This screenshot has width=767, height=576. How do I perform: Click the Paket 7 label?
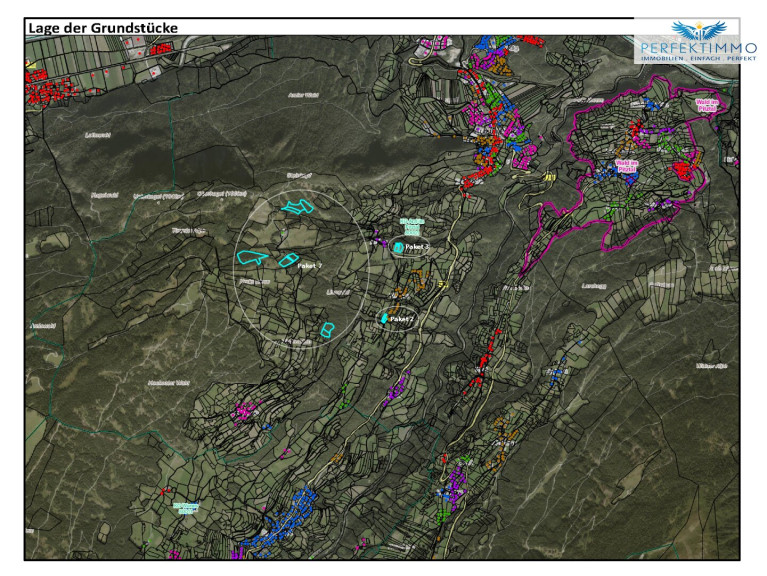[x=309, y=267]
